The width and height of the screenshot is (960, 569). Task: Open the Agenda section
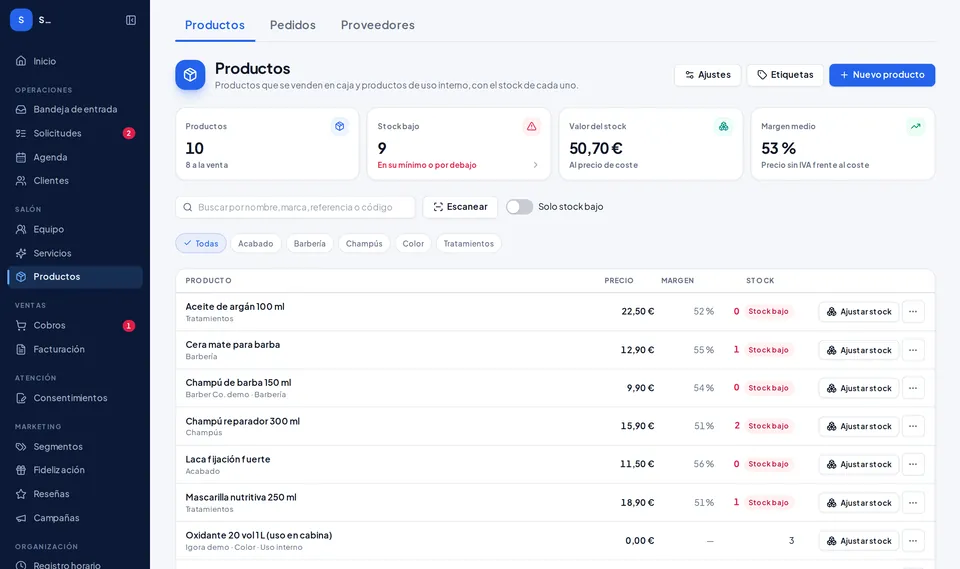tap(75, 157)
